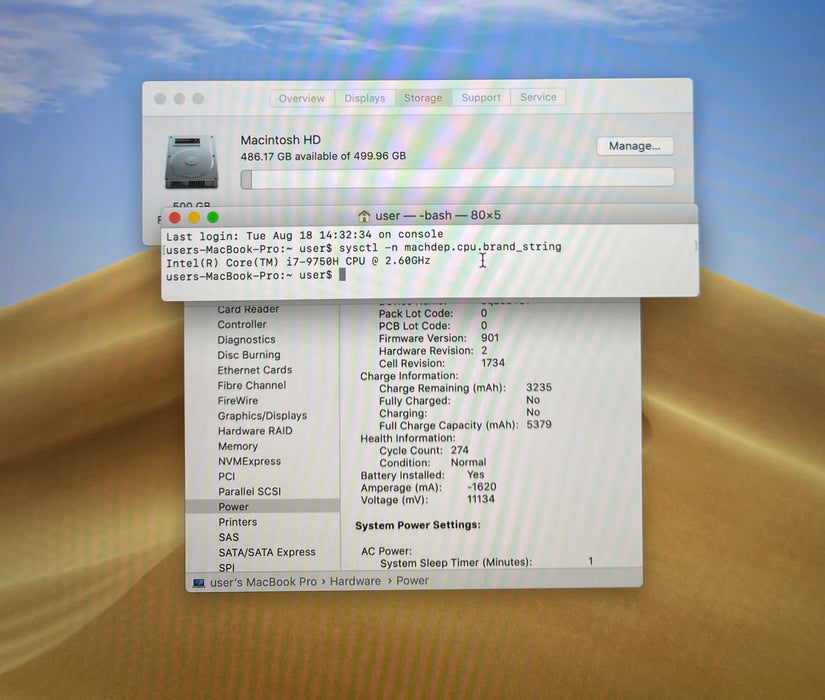Open SATA/SATA Express entry

click(267, 552)
